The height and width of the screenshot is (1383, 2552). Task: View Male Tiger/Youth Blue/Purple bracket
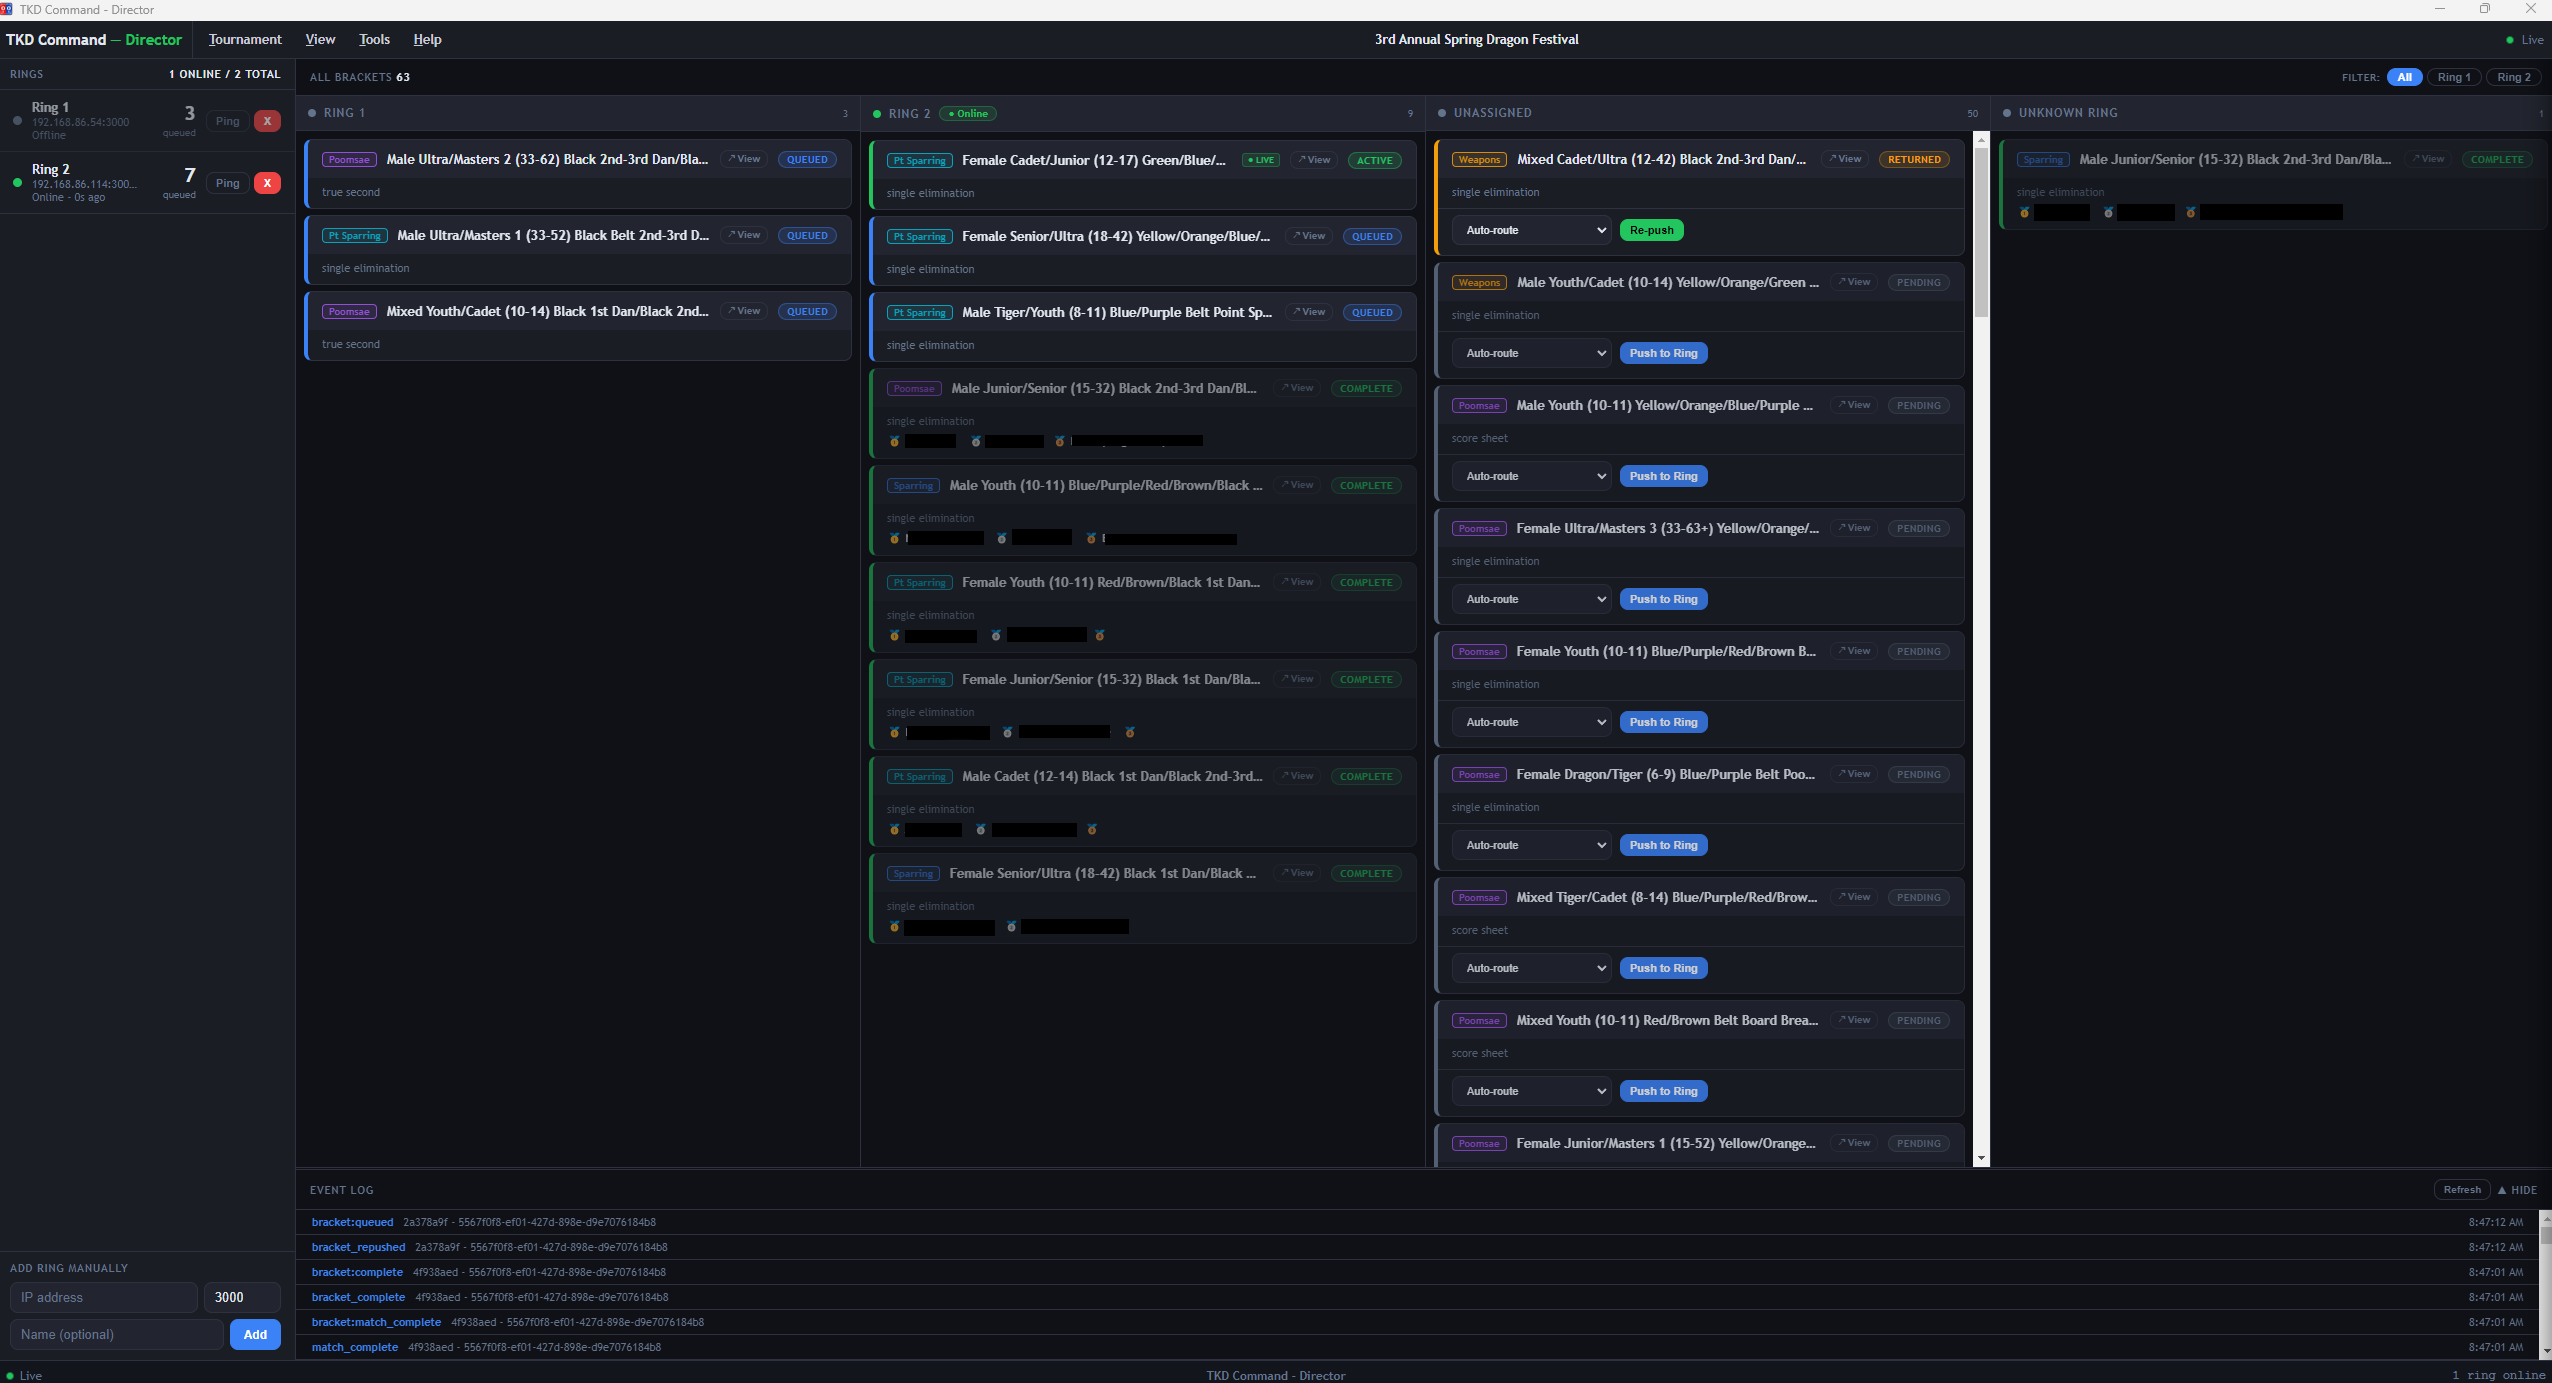1309,312
